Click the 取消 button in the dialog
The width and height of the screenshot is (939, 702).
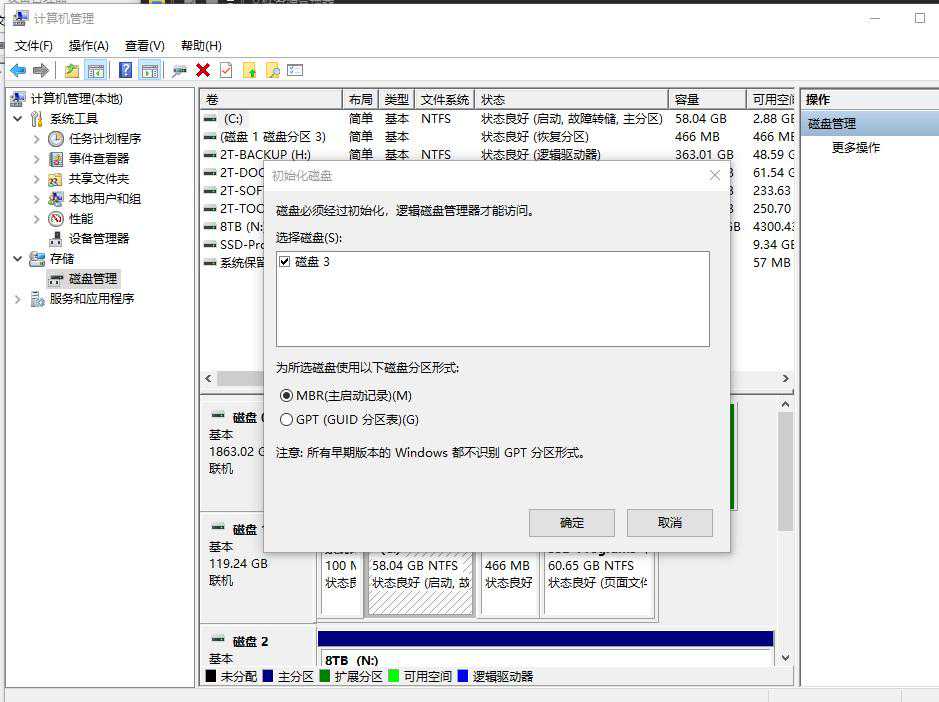669,523
